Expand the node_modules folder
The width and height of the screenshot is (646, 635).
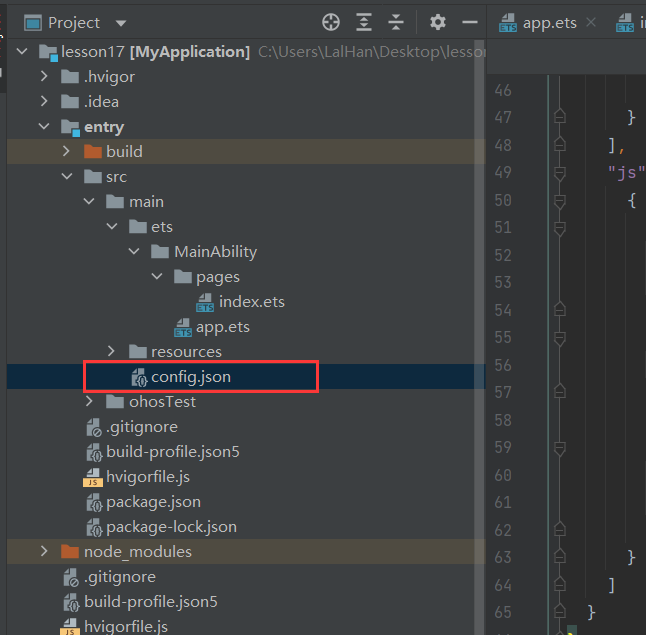(44, 551)
